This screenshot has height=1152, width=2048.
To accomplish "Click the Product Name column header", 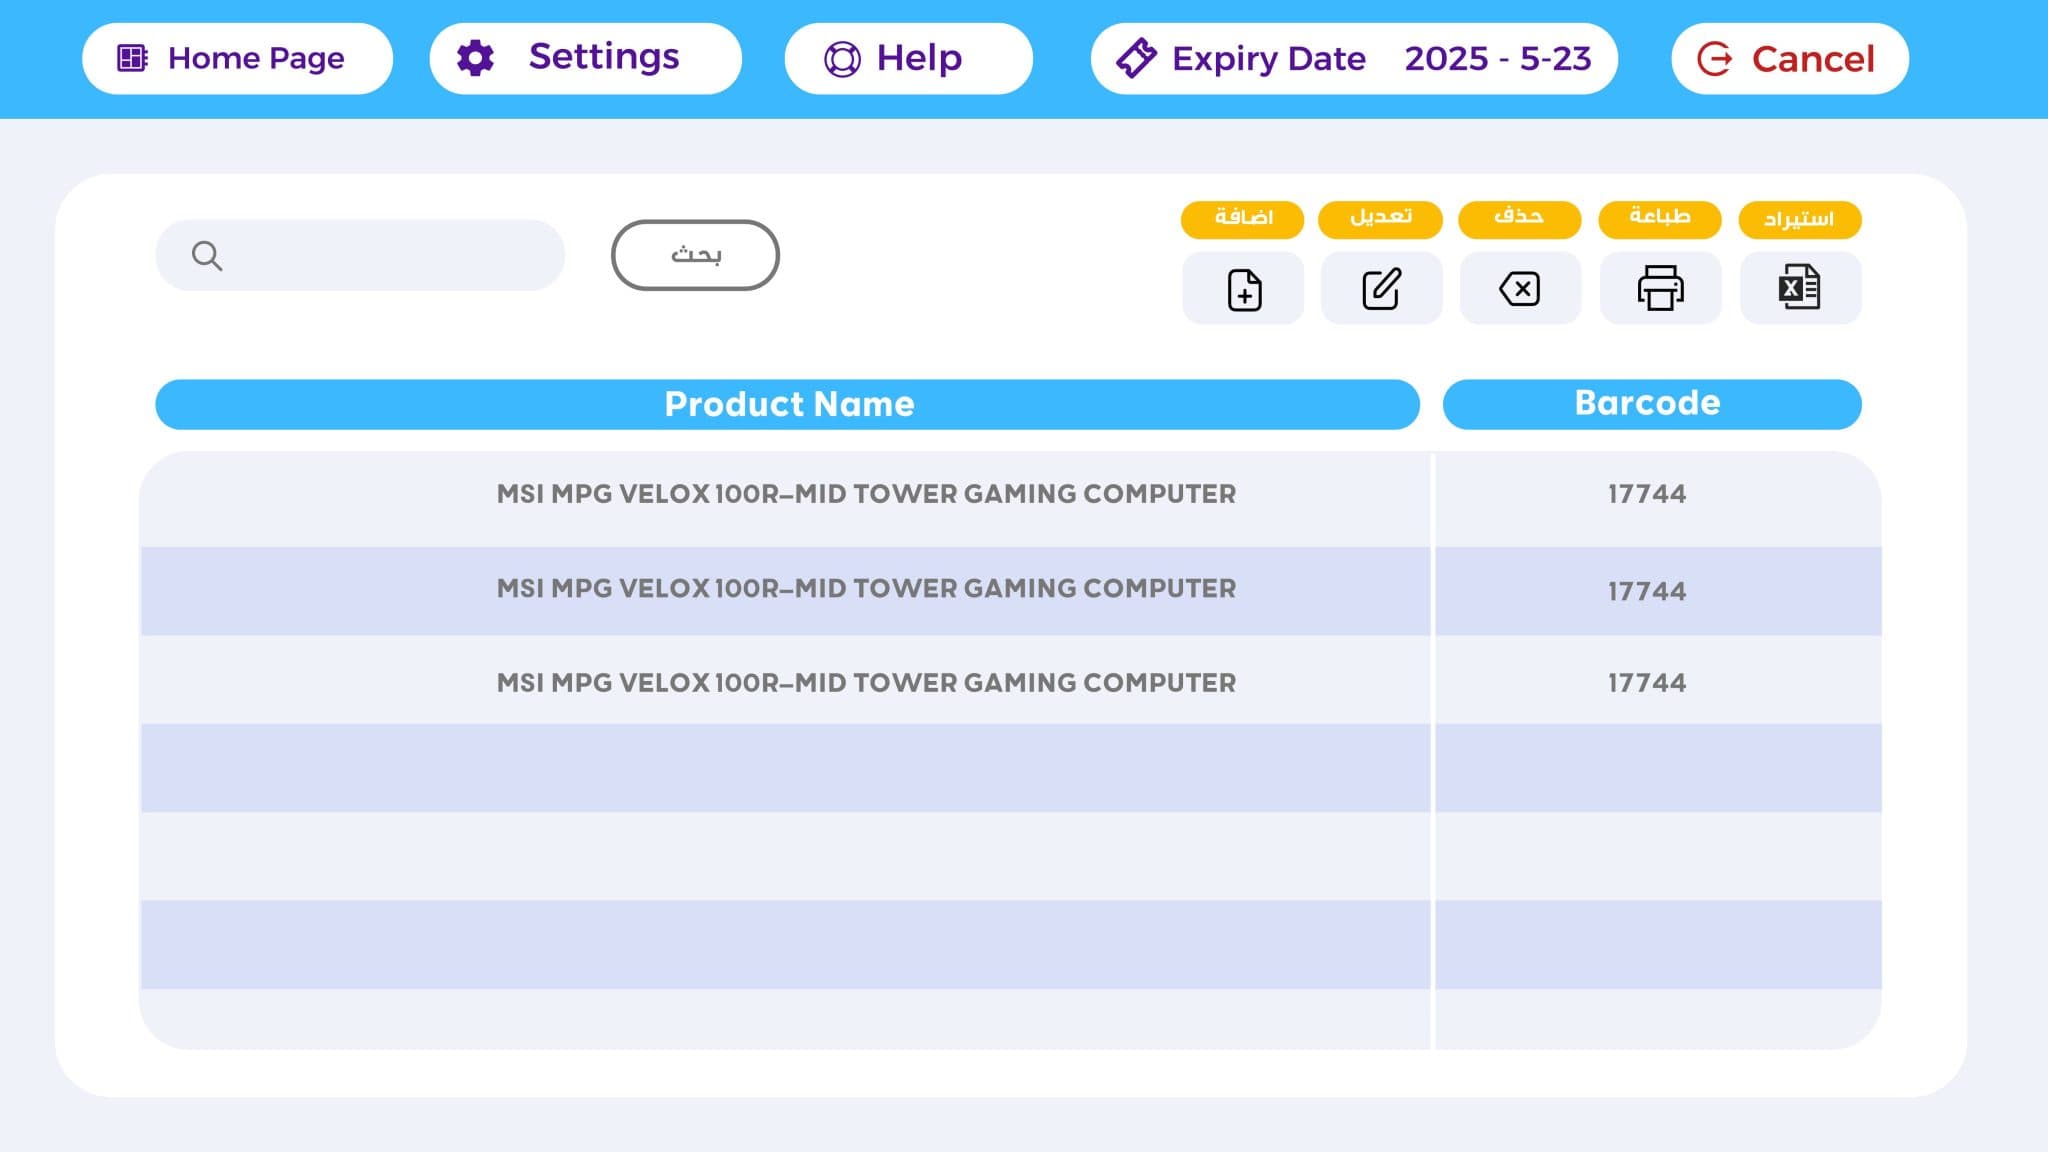I will (x=787, y=404).
